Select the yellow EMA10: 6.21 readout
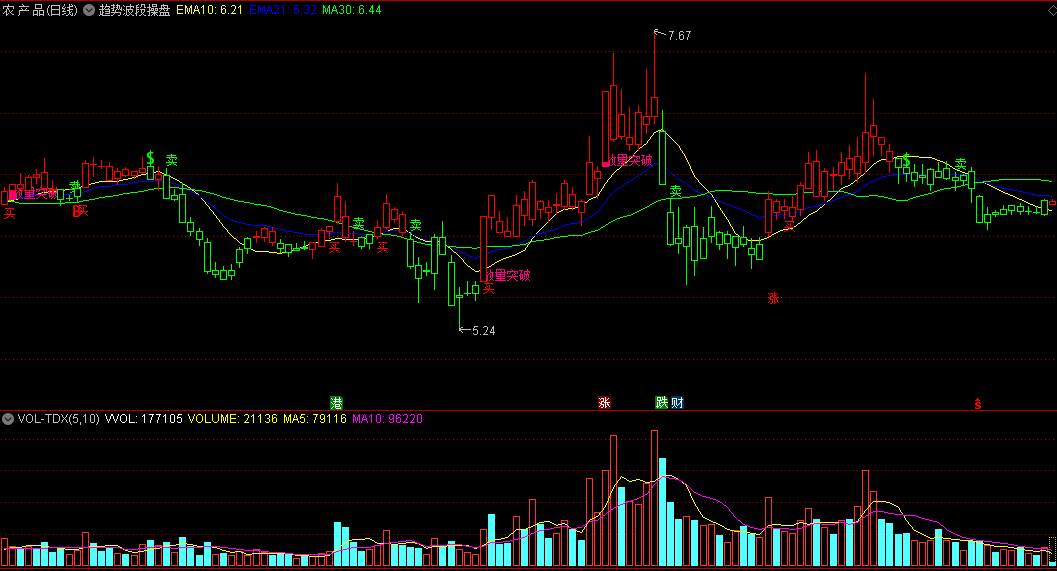1057x571 pixels. pyautogui.click(x=209, y=10)
